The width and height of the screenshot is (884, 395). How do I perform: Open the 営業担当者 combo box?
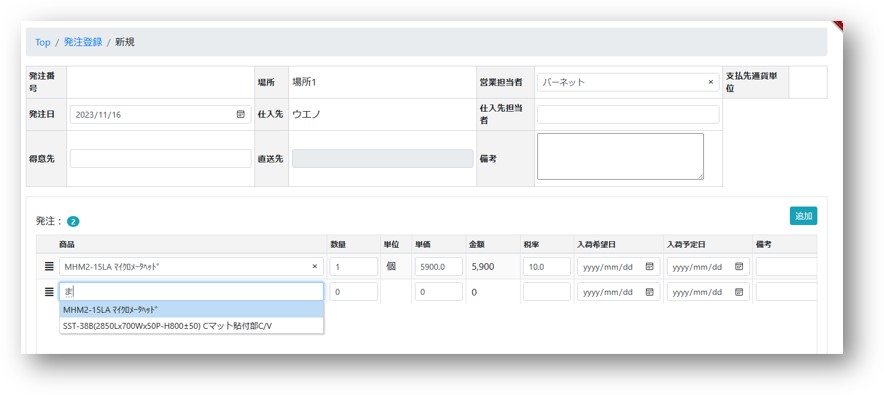628,82
